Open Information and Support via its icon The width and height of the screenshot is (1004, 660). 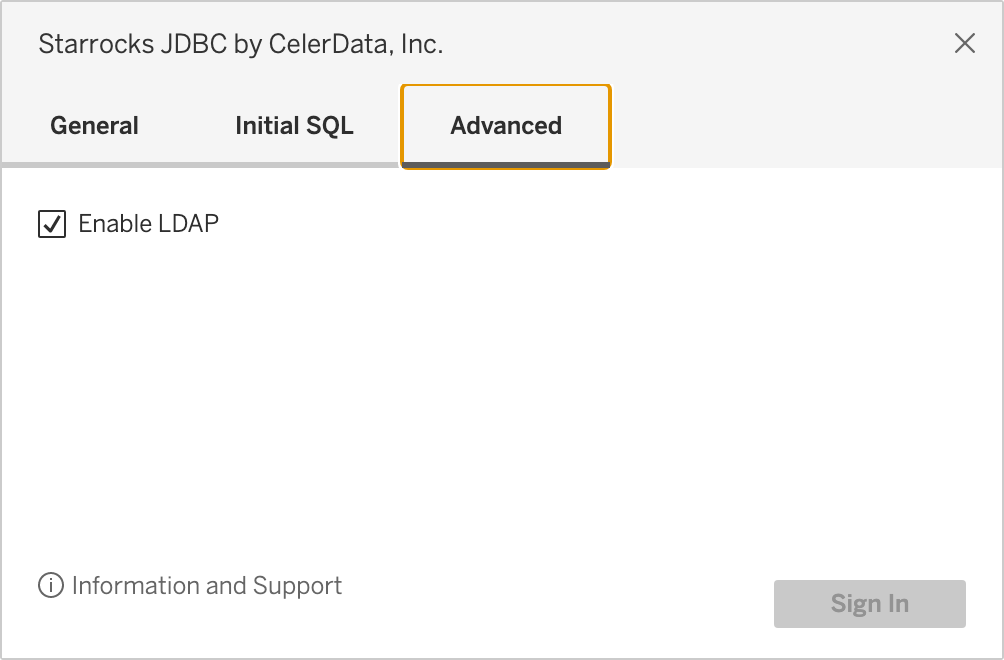(48, 586)
